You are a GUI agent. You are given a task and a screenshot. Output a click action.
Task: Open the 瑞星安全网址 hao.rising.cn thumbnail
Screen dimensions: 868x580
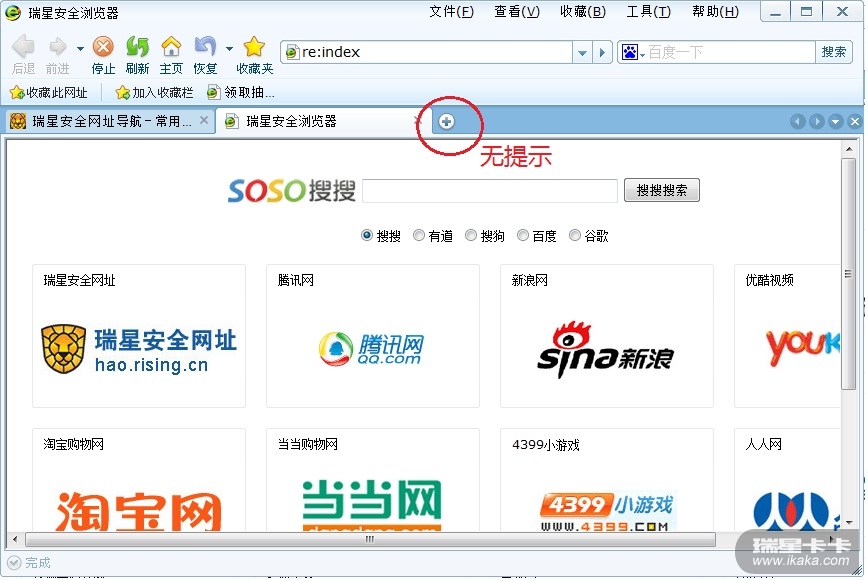139,336
